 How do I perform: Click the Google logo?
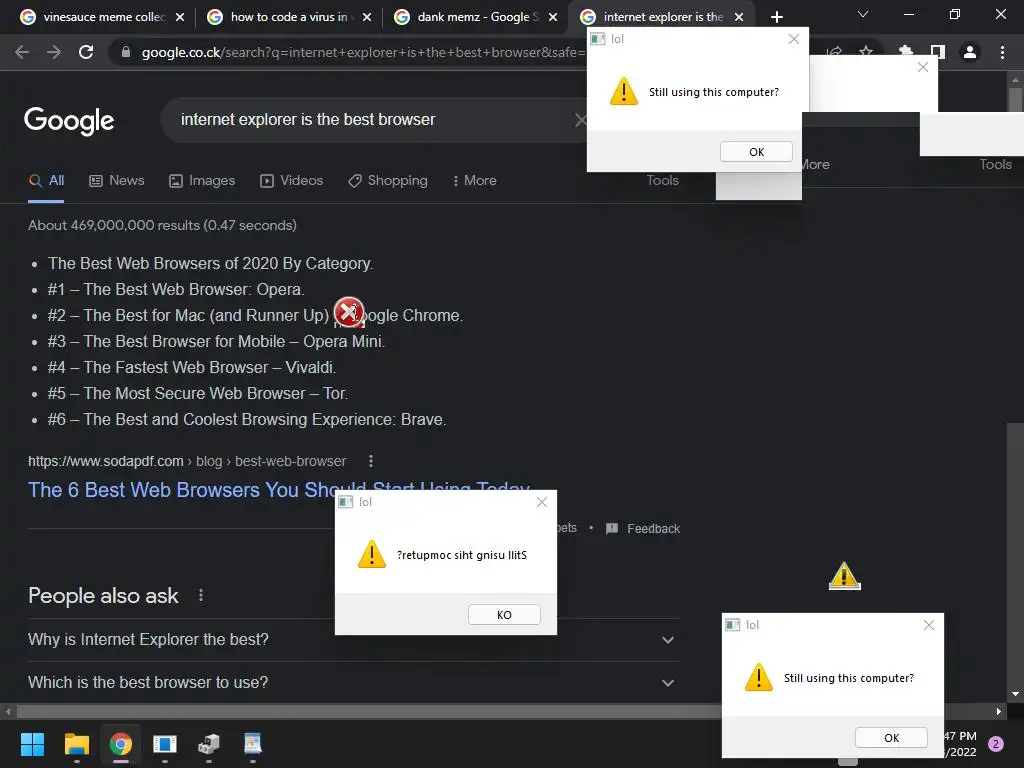click(69, 121)
